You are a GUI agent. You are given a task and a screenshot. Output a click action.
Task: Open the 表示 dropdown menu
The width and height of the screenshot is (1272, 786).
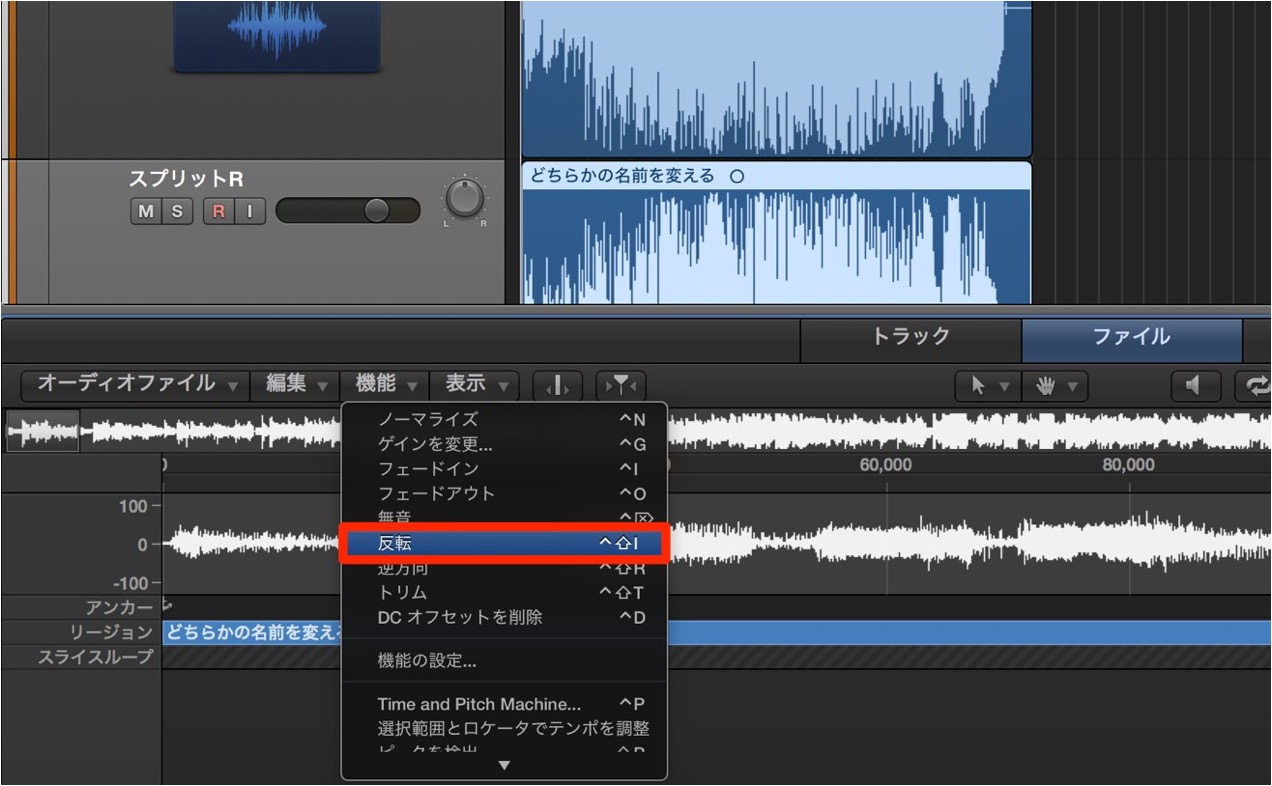tap(475, 384)
